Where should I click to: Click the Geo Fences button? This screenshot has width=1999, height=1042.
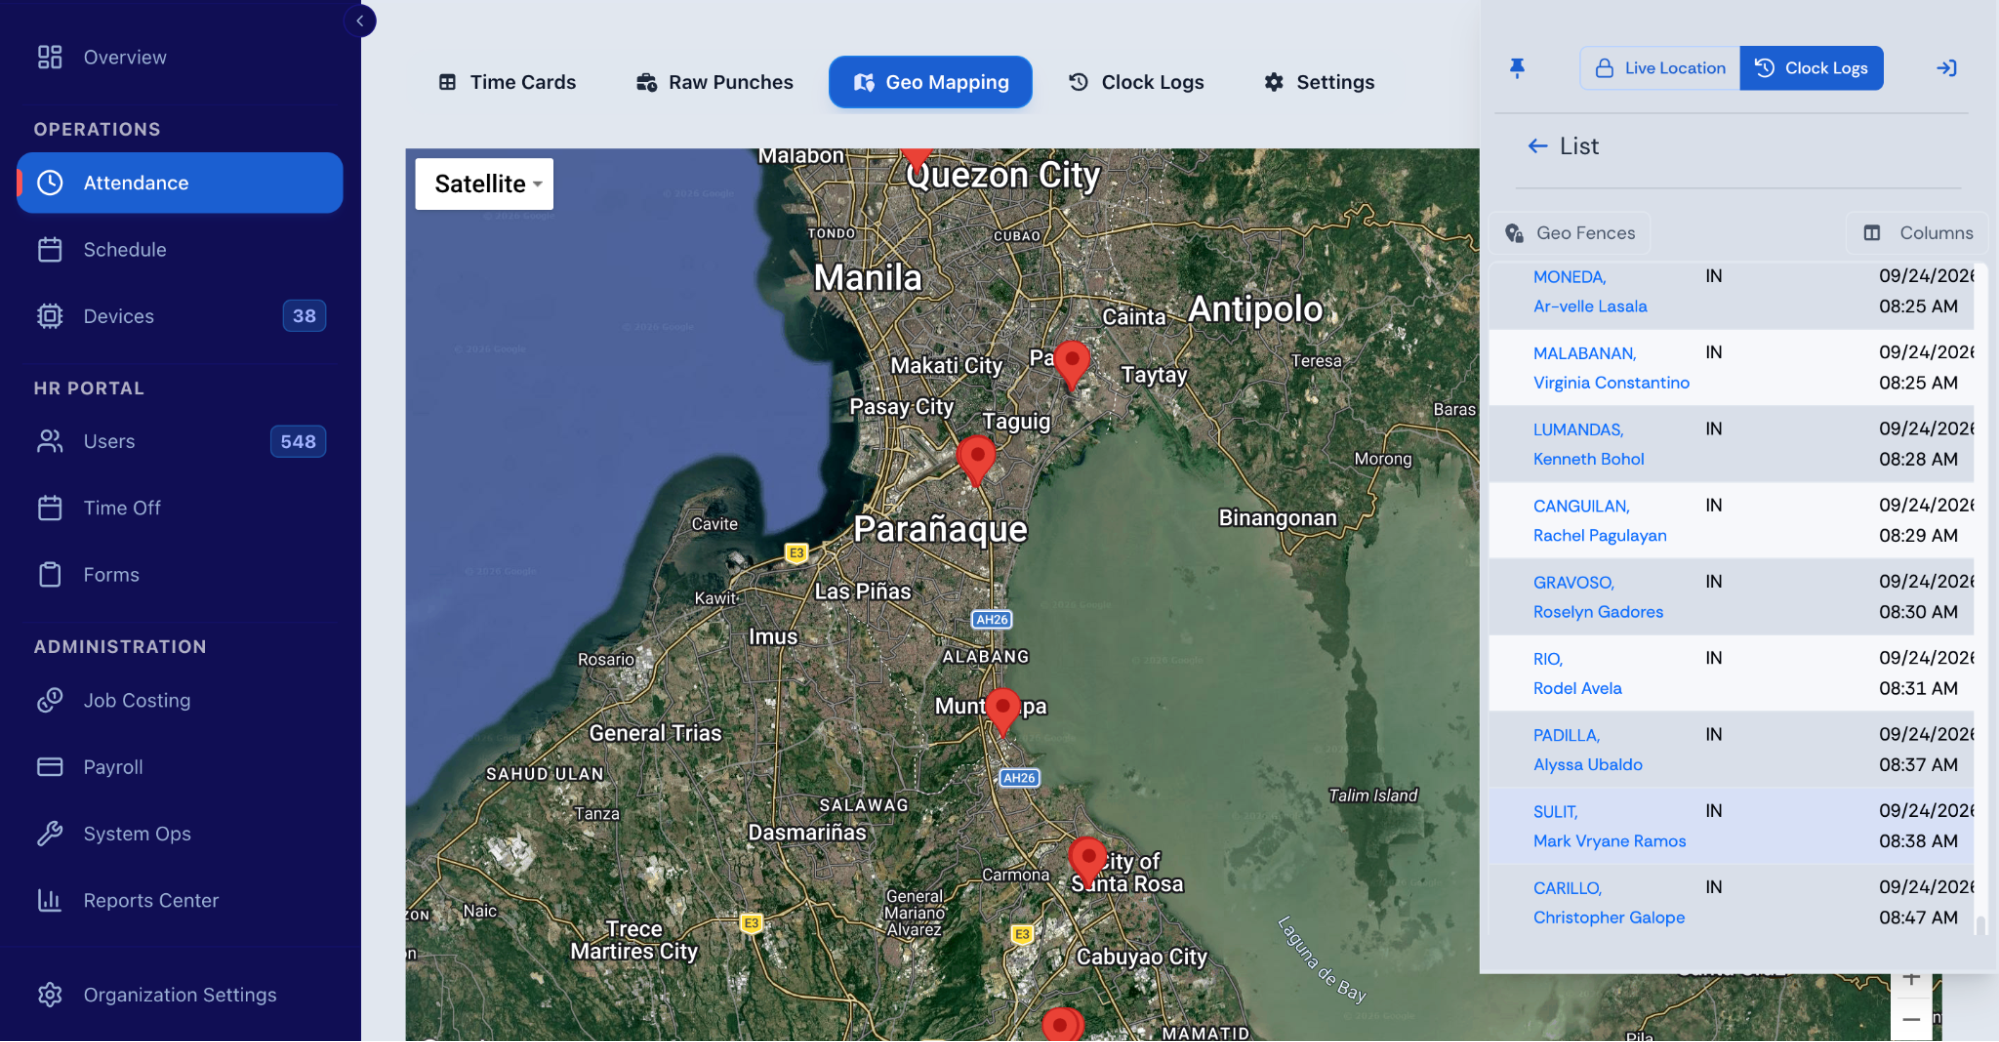(x=1570, y=233)
